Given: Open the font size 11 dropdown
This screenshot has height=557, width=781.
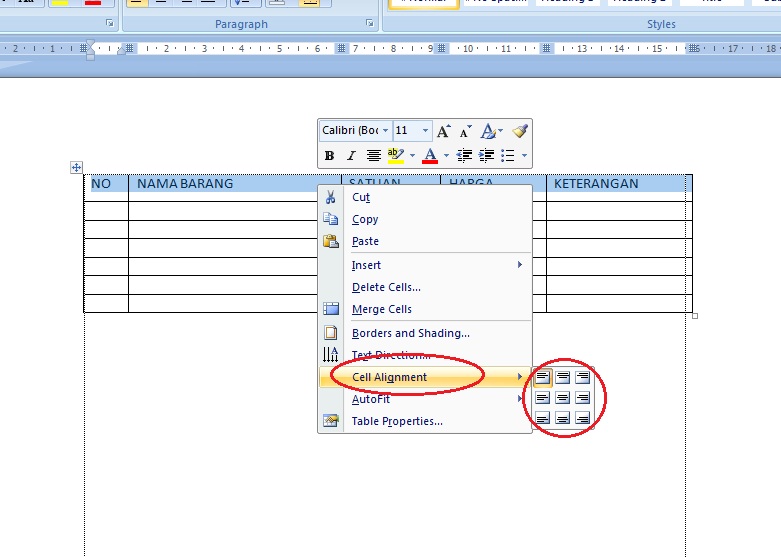Looking at the screenshot, I should [425, 131].
